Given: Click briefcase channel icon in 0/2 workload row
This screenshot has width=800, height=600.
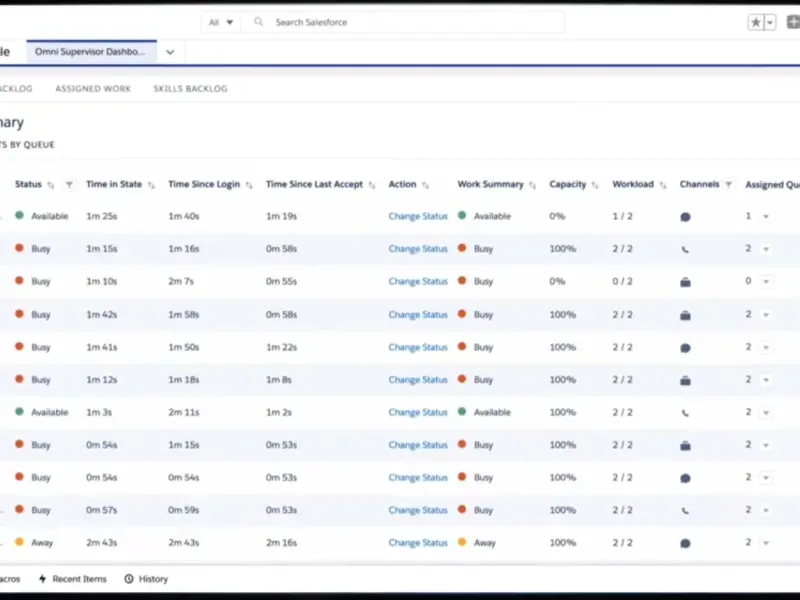Looking at the screenshot, I should tap(685, 282).
